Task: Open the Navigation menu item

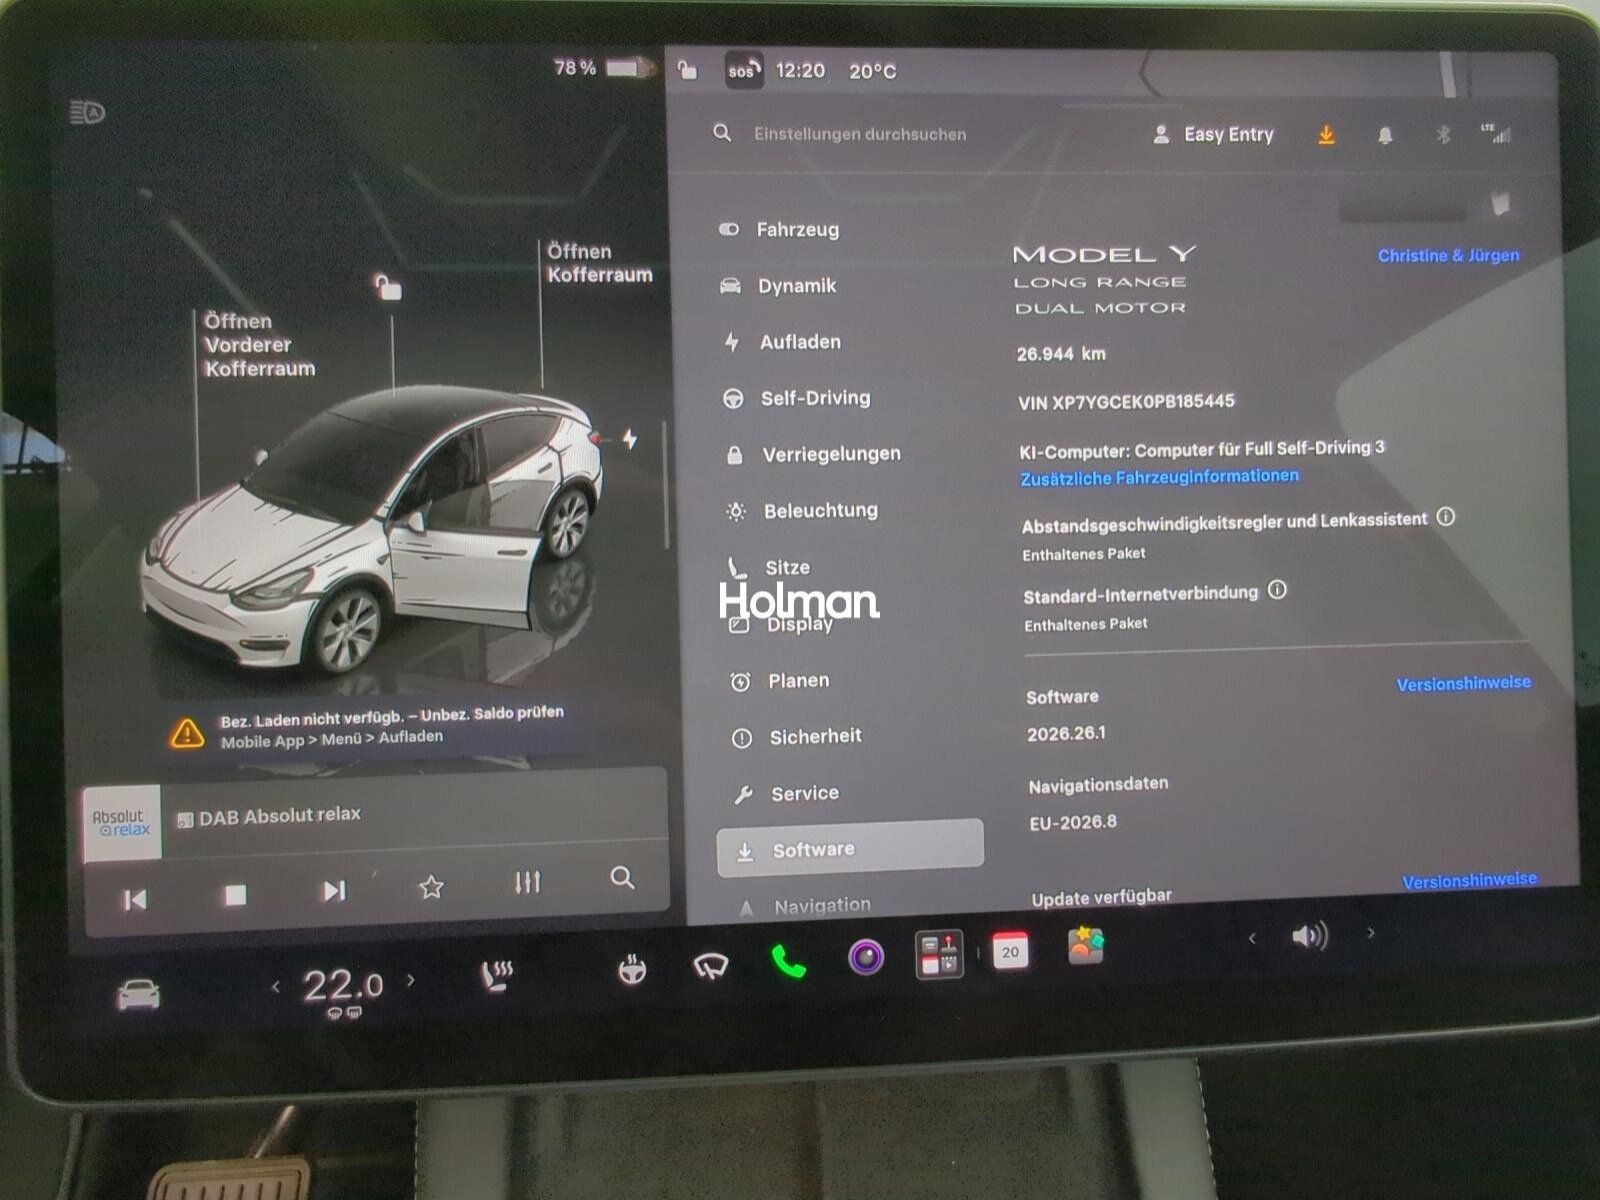Action: 804,906
